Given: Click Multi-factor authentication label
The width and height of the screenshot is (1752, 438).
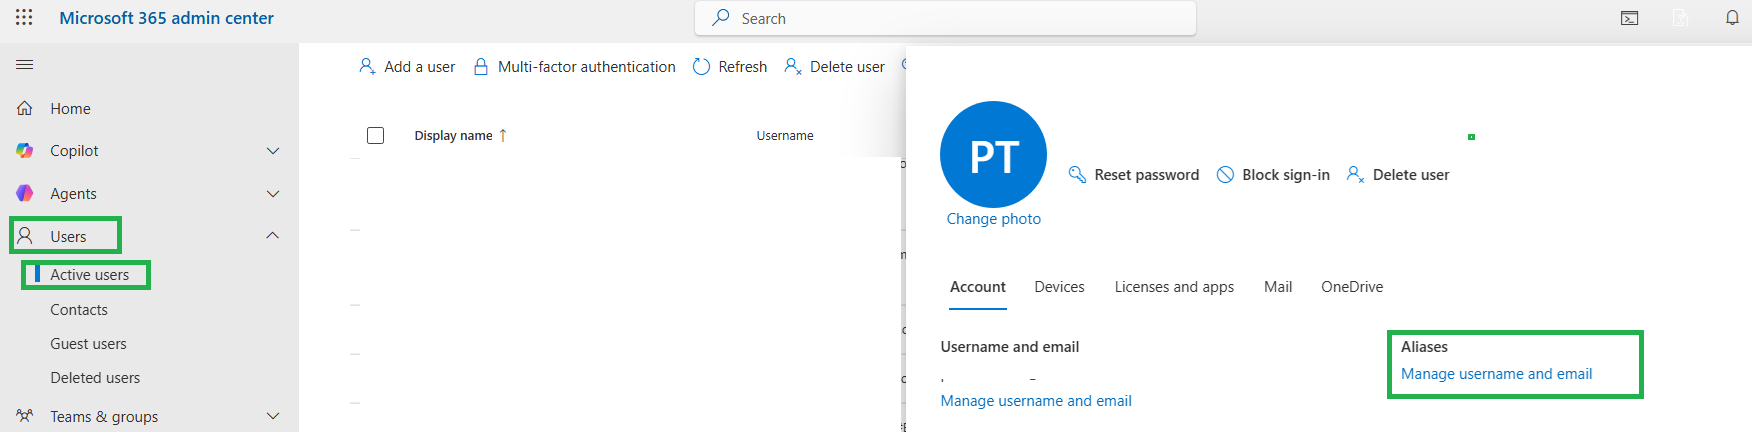Looking at the screenshot, I should point(587,66).
